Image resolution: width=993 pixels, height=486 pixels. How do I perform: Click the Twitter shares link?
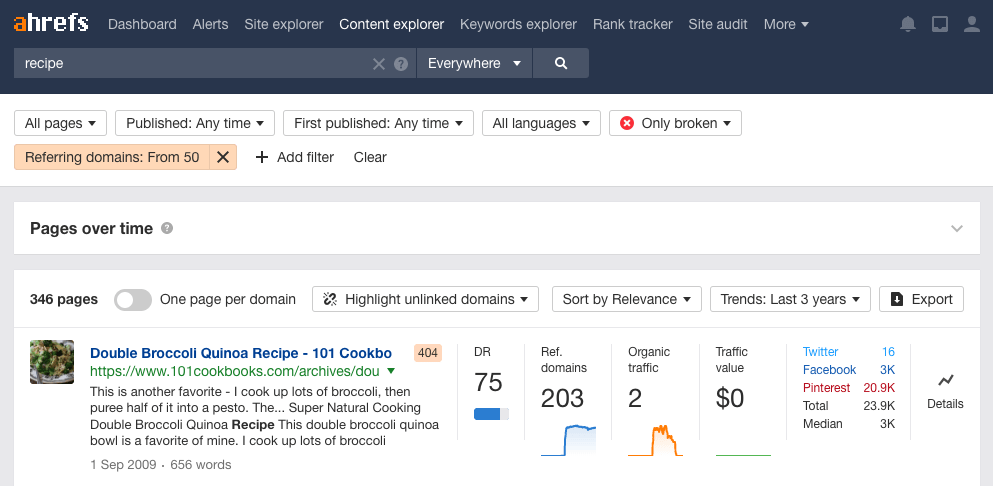click(820, 352)
